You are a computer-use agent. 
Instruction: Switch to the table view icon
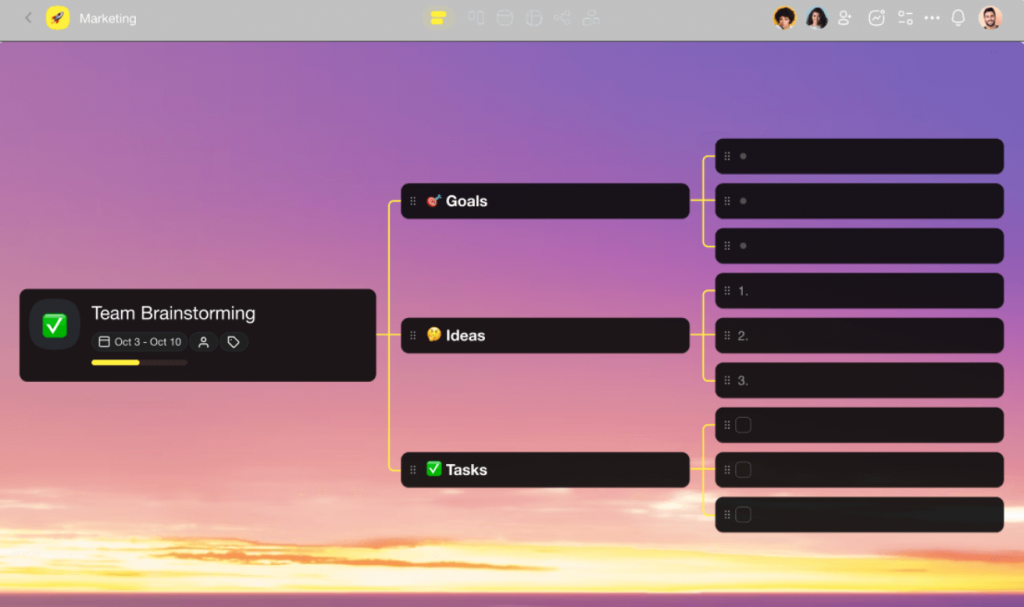(534, 18)
